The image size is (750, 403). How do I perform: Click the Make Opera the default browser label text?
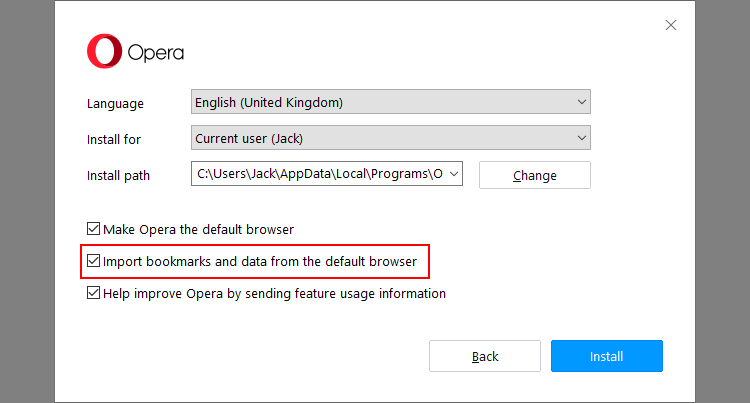[198, 229]
